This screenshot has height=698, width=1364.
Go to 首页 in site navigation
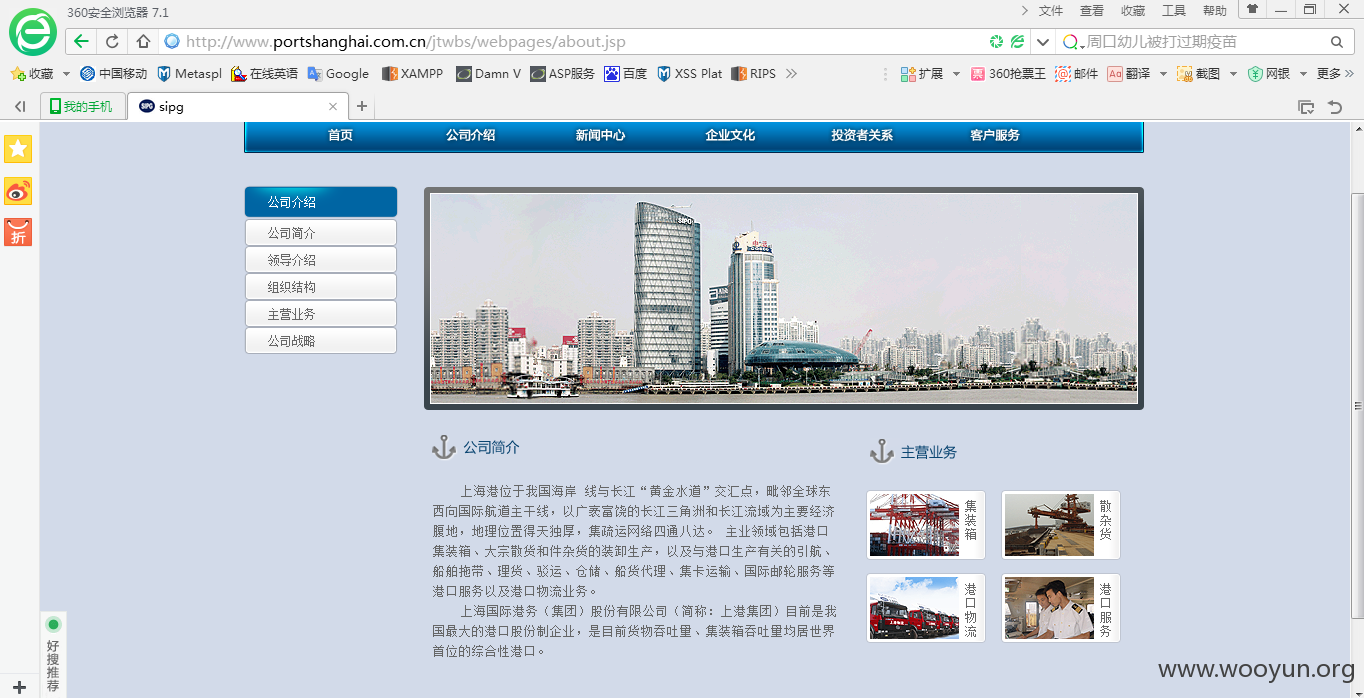(340, 135)
